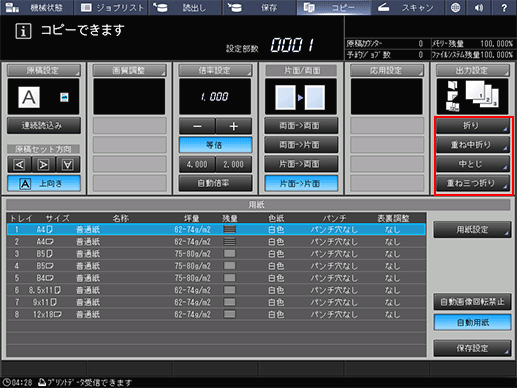This screenshot has width=517, height=388.
Task: Select the コピー tab
Action: [x=334, y=7]
